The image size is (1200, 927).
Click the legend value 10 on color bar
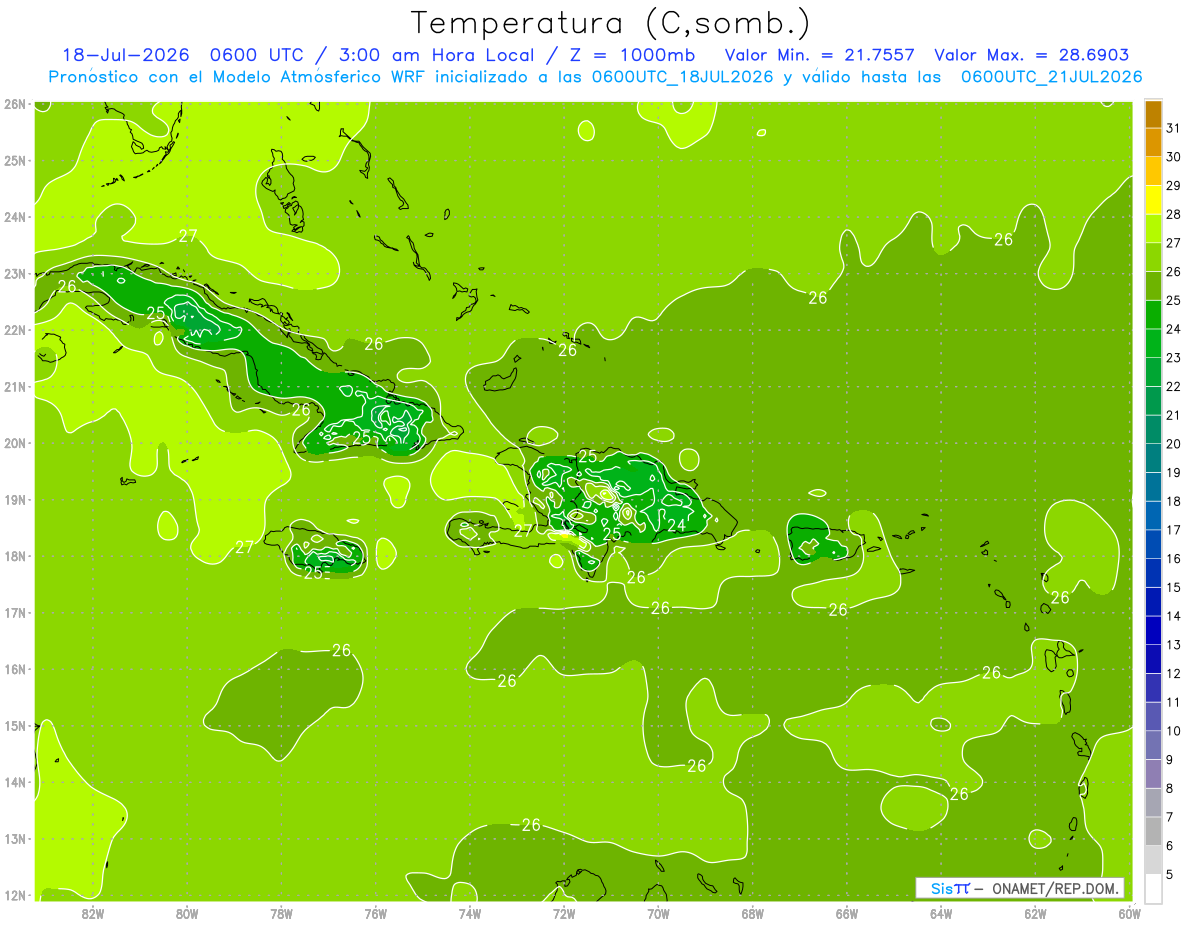[x=1173, y=731]
